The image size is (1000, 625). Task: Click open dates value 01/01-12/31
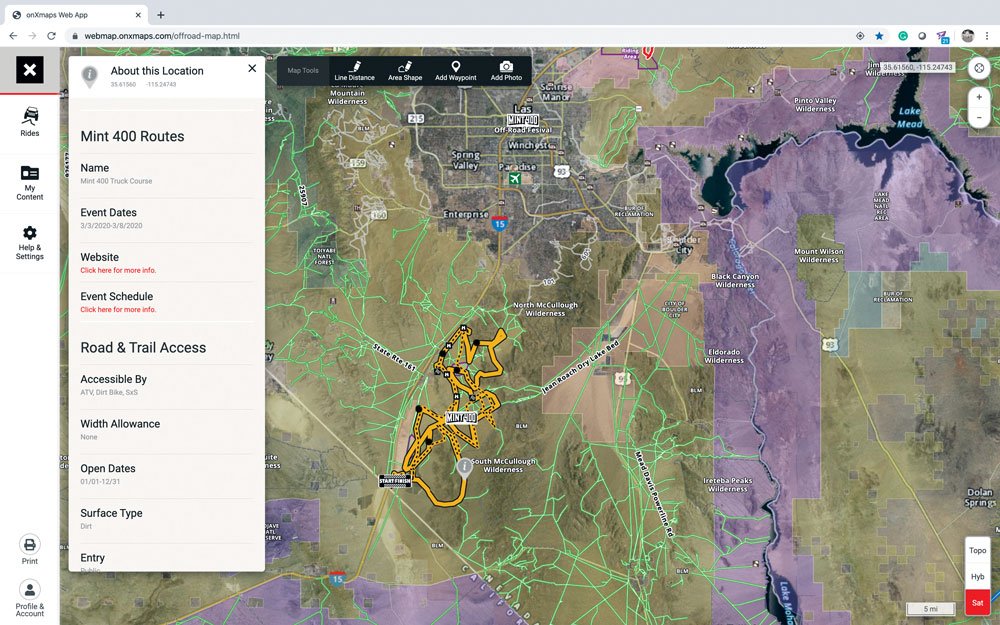point(99,482)
